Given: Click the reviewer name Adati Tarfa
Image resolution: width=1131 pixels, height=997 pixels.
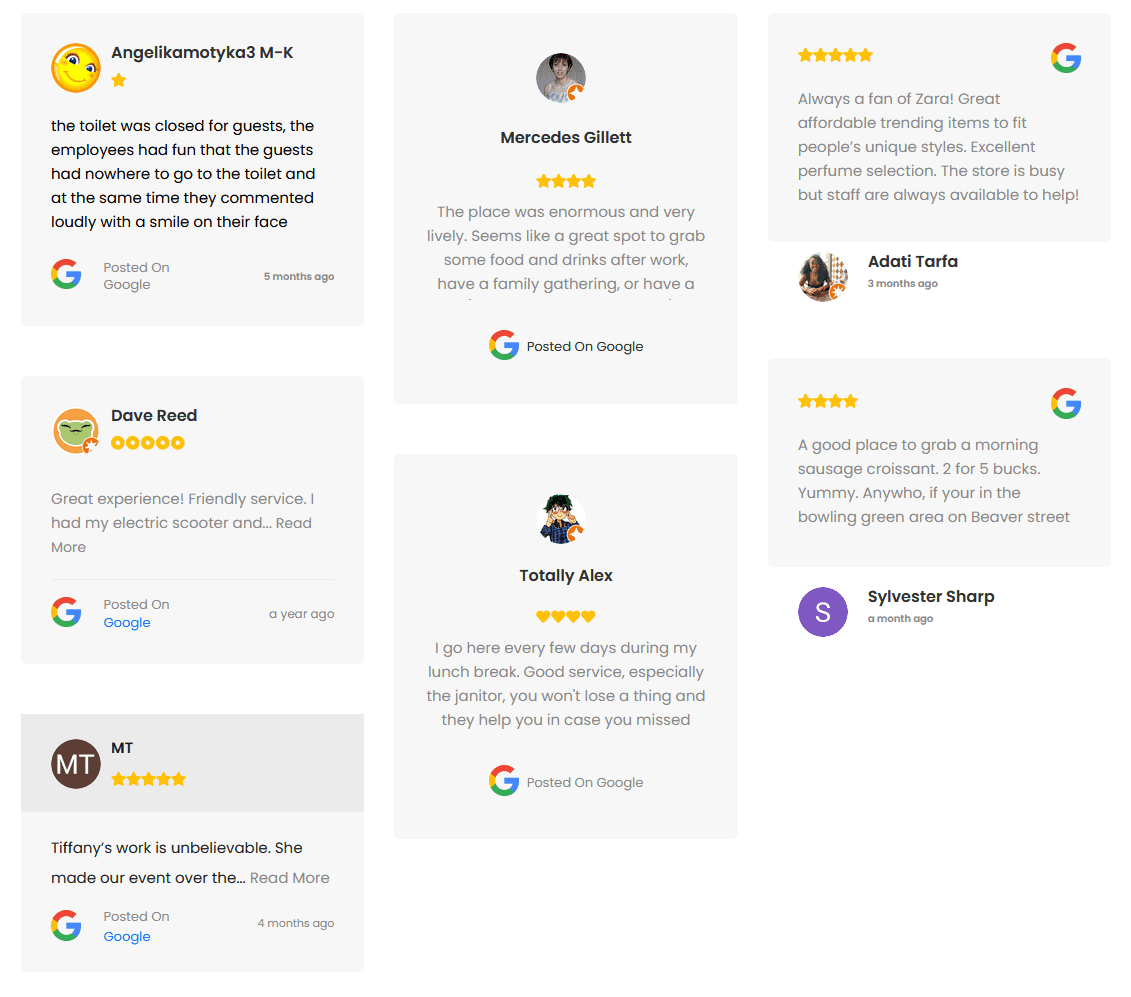Looking at the screenshot, I should pos(913,260).
